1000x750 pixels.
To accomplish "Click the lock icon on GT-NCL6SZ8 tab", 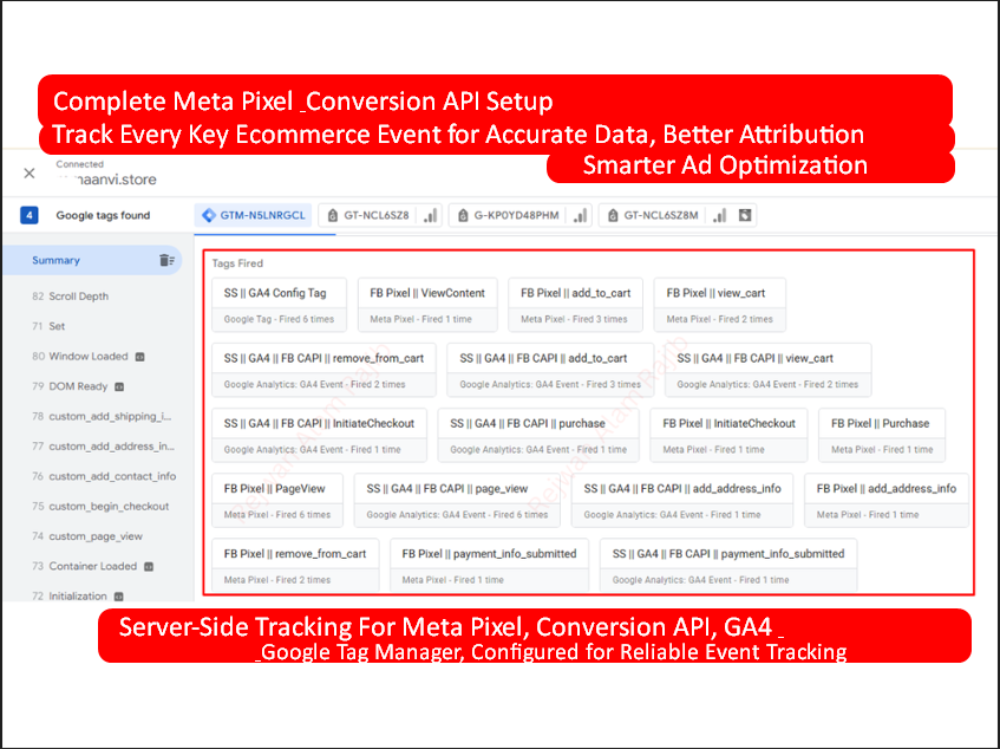I will click(x=332, y=216).
